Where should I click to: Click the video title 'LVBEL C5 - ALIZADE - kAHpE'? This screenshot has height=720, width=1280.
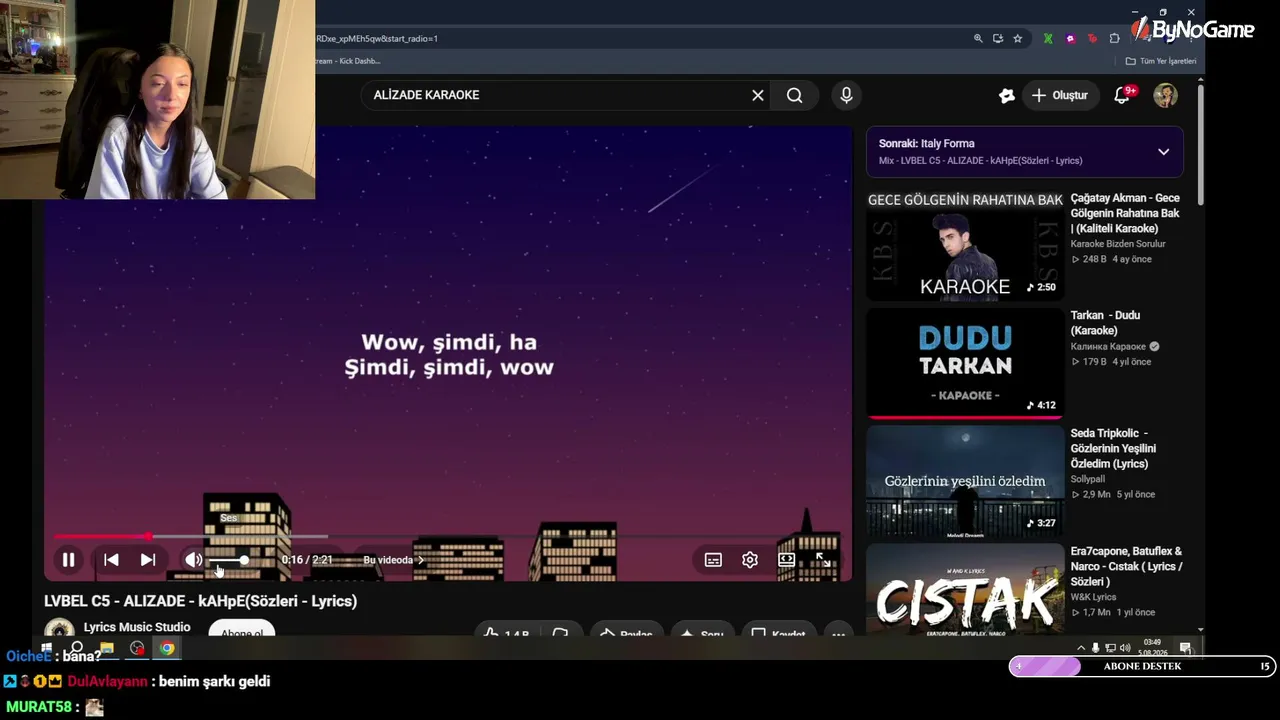200,601
